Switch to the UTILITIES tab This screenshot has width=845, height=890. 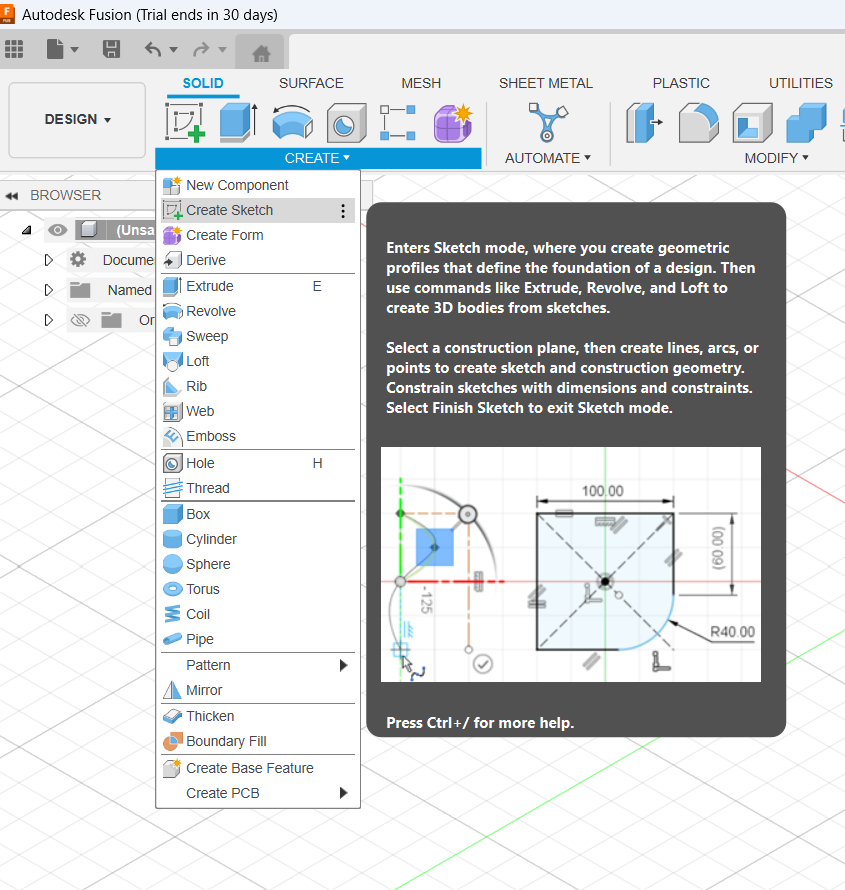[800, 83]
